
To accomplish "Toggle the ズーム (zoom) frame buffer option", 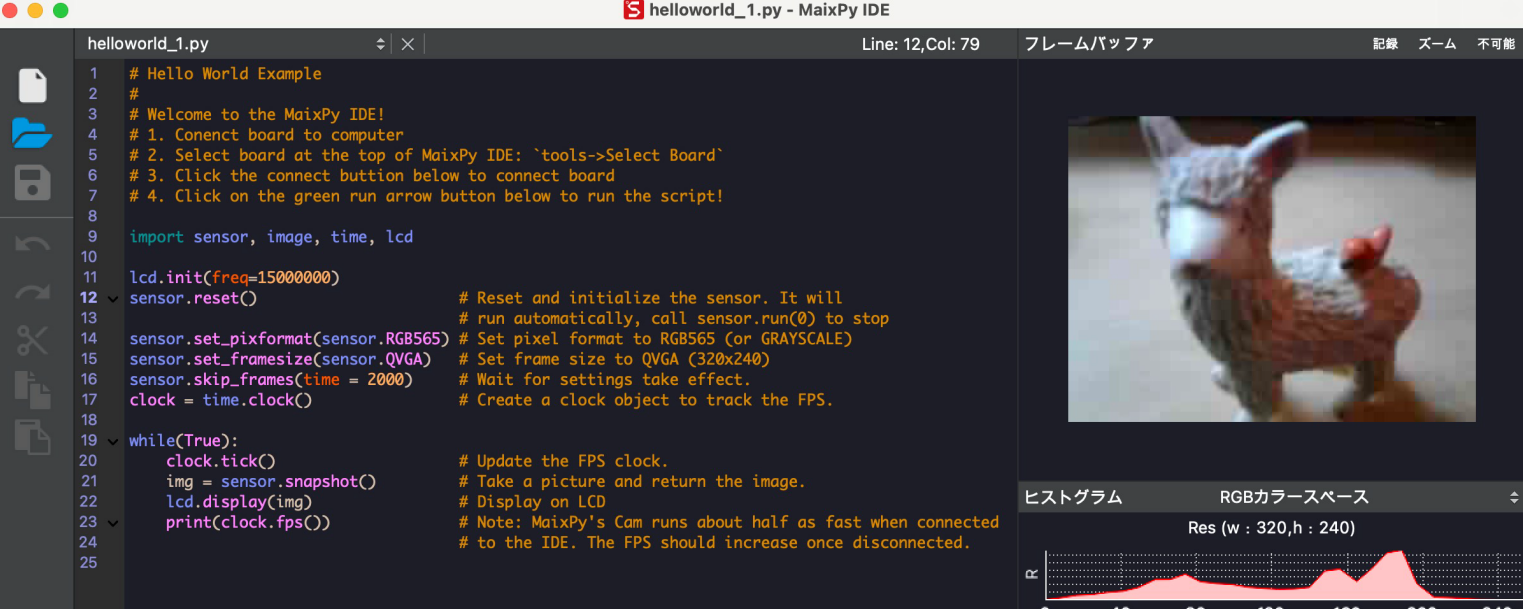I will point(1437,44).
